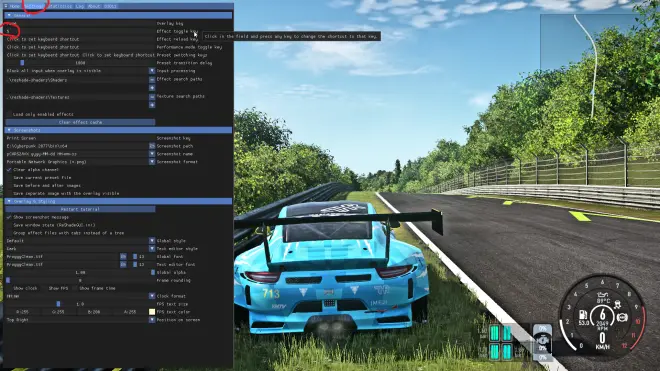This screenshot has width=660, height=371.
Task: Add a new texture search path
Action: [152, 104]
